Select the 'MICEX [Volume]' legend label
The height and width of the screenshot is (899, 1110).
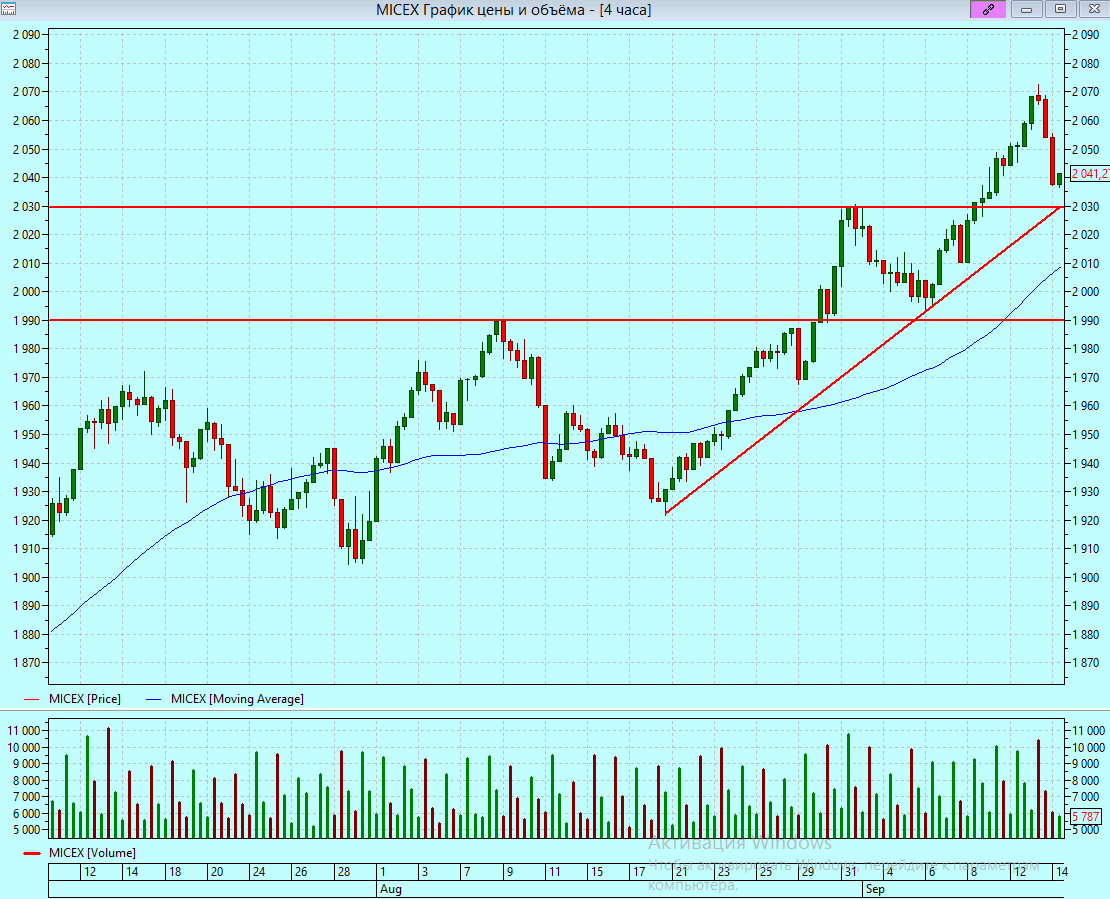(92, 853)
